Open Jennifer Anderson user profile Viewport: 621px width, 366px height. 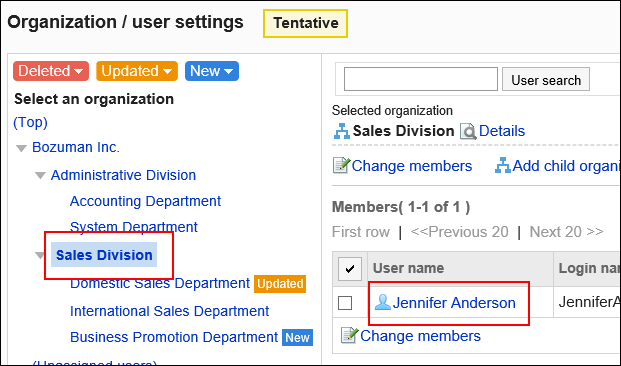point(454,303)
